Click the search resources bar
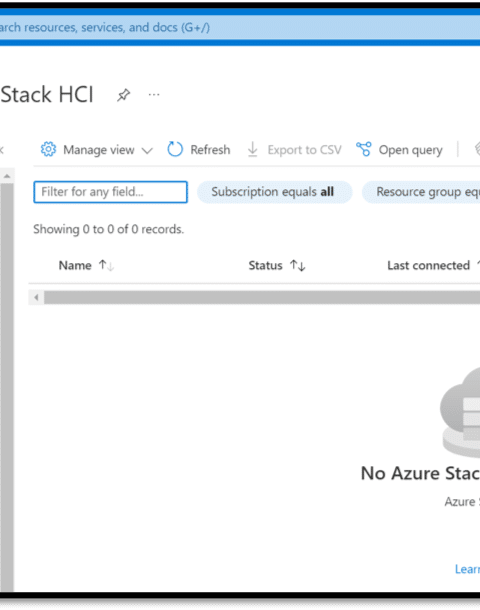 240,27
